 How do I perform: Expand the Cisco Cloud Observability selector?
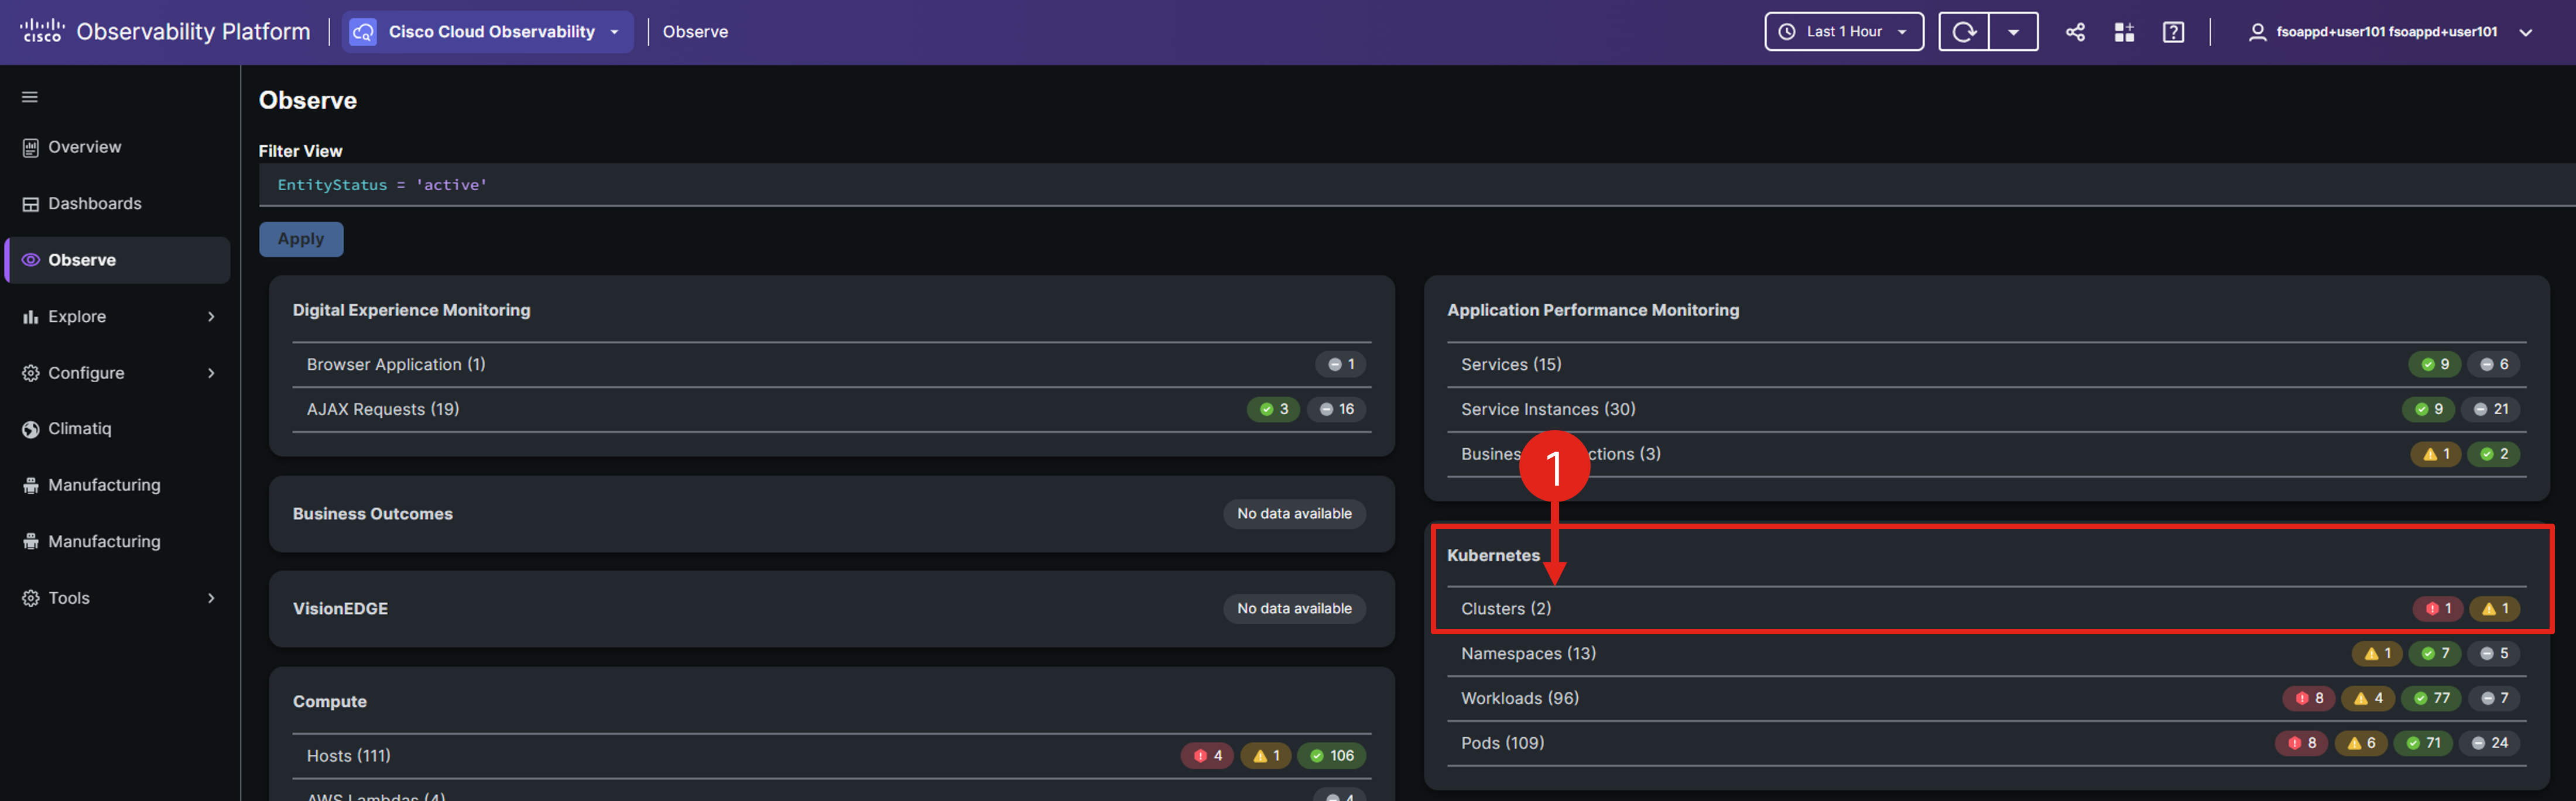pos(488,32)
